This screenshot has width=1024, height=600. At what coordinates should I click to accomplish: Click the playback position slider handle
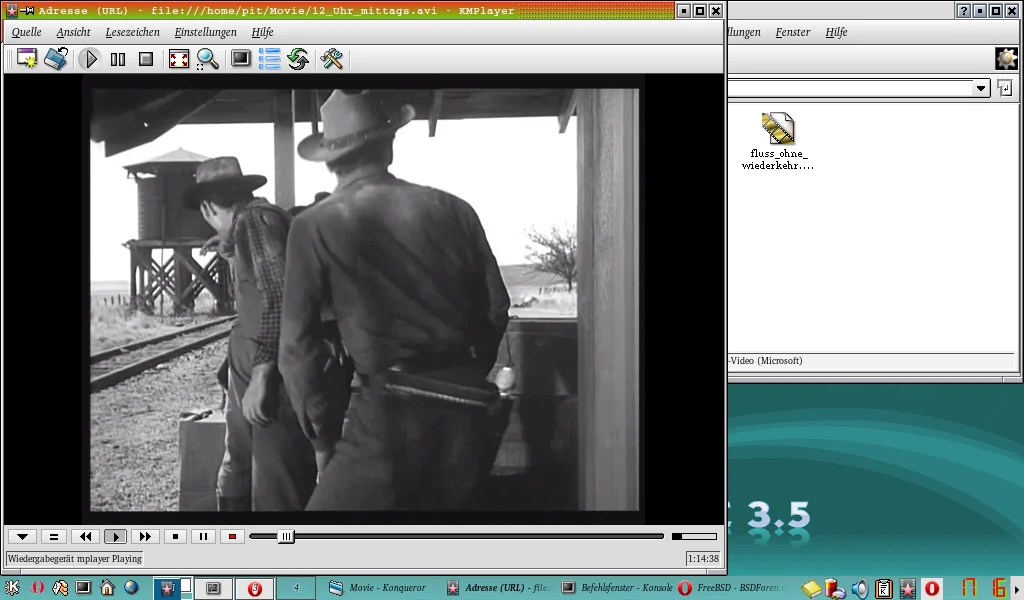tap(286, 537)
